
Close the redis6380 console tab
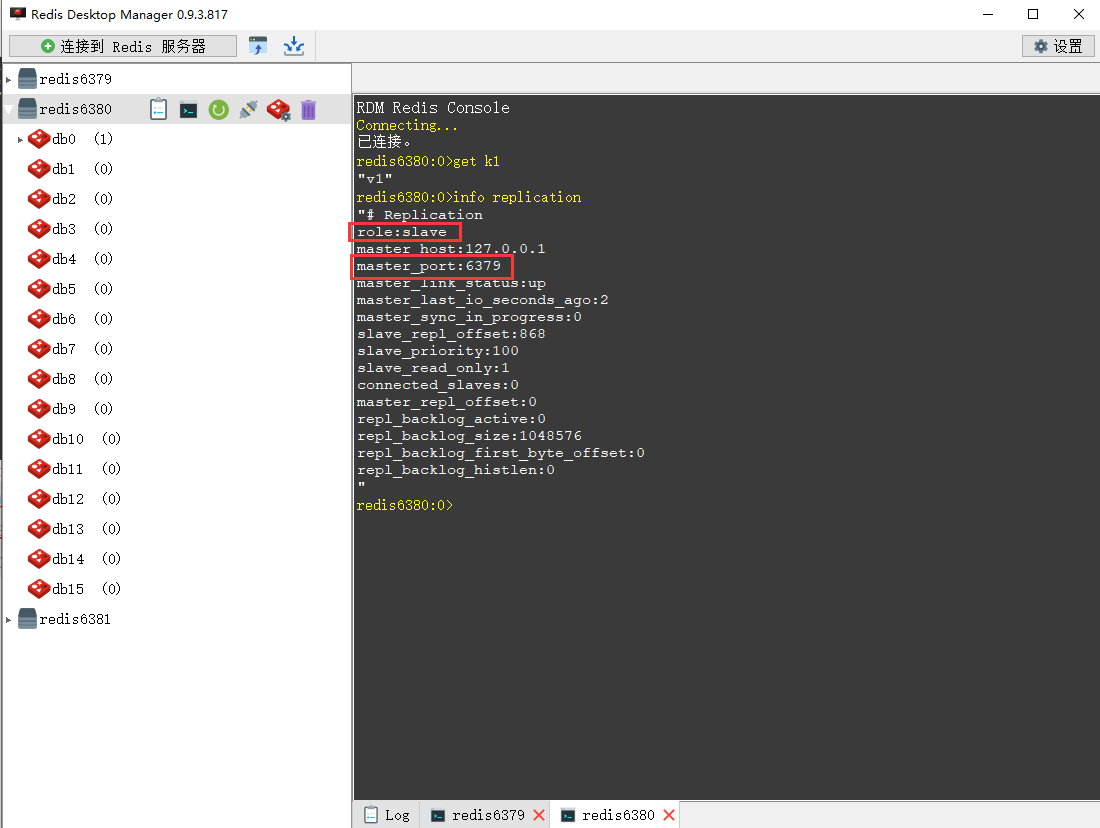(669, 815)
